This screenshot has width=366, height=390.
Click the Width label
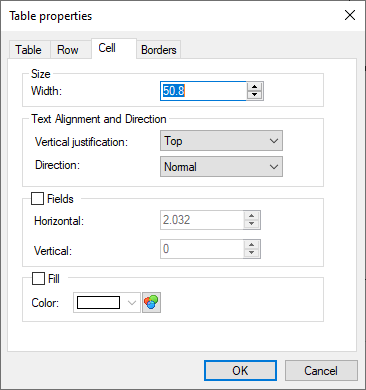46,91
